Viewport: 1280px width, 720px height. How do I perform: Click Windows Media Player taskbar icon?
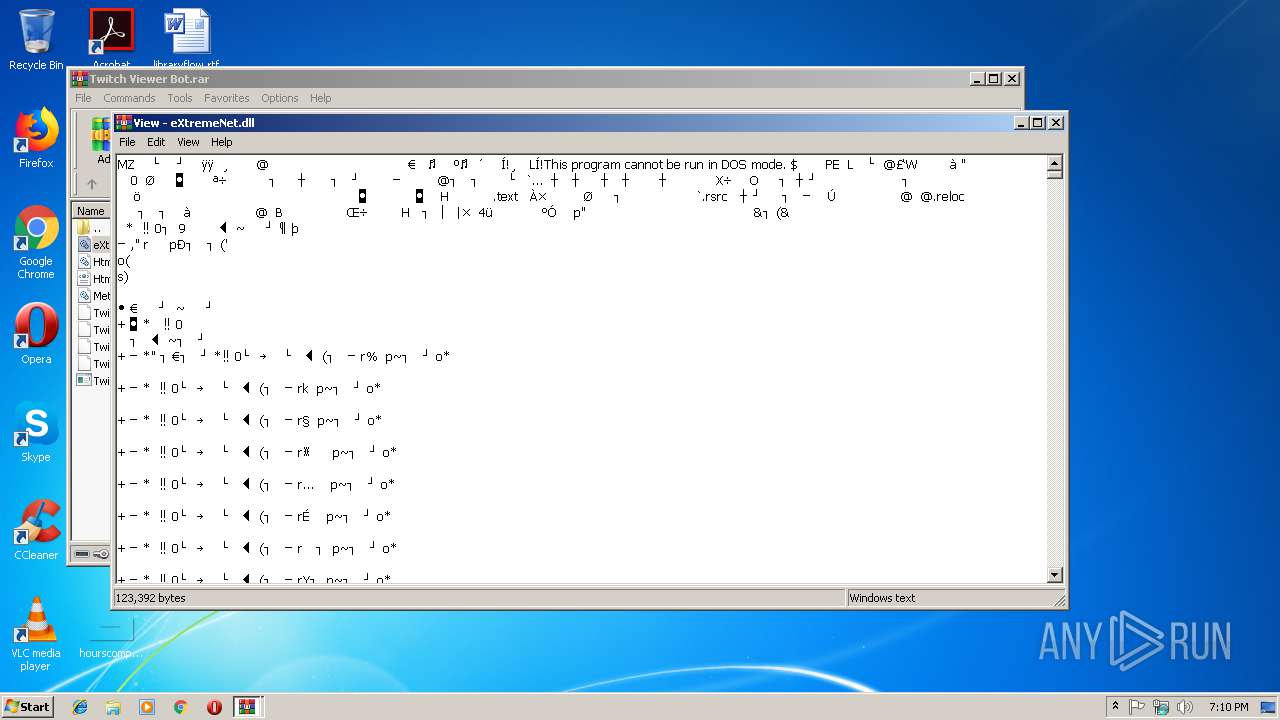(x=147, y=707)
